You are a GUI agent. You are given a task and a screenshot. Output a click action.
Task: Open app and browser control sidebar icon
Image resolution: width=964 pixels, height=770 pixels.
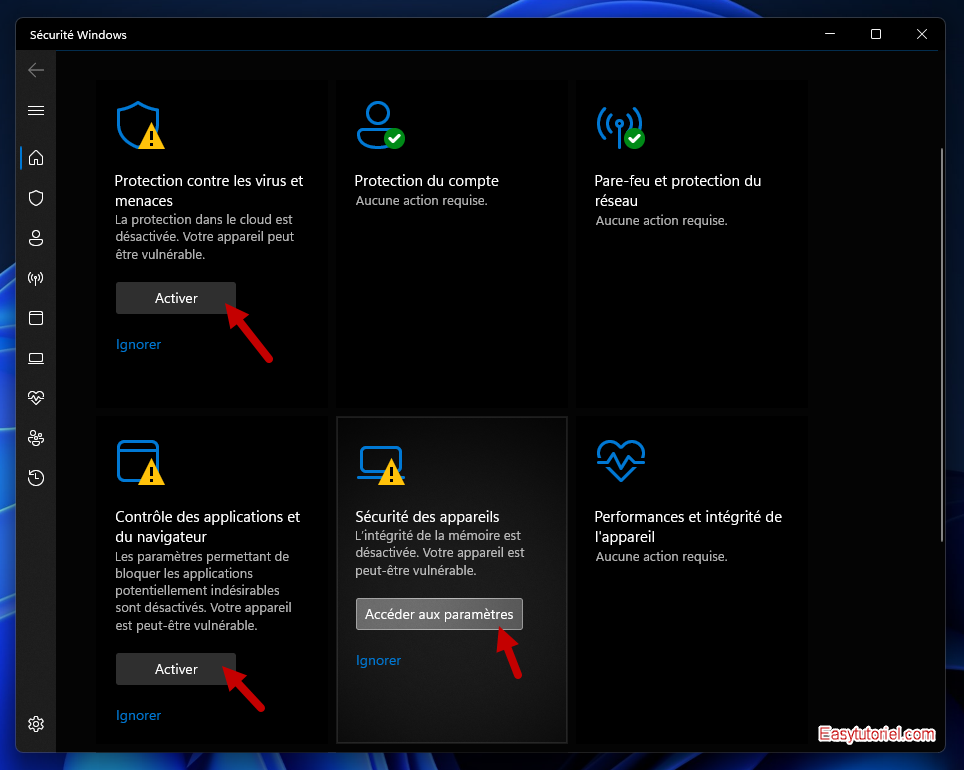tap(36, 318)
